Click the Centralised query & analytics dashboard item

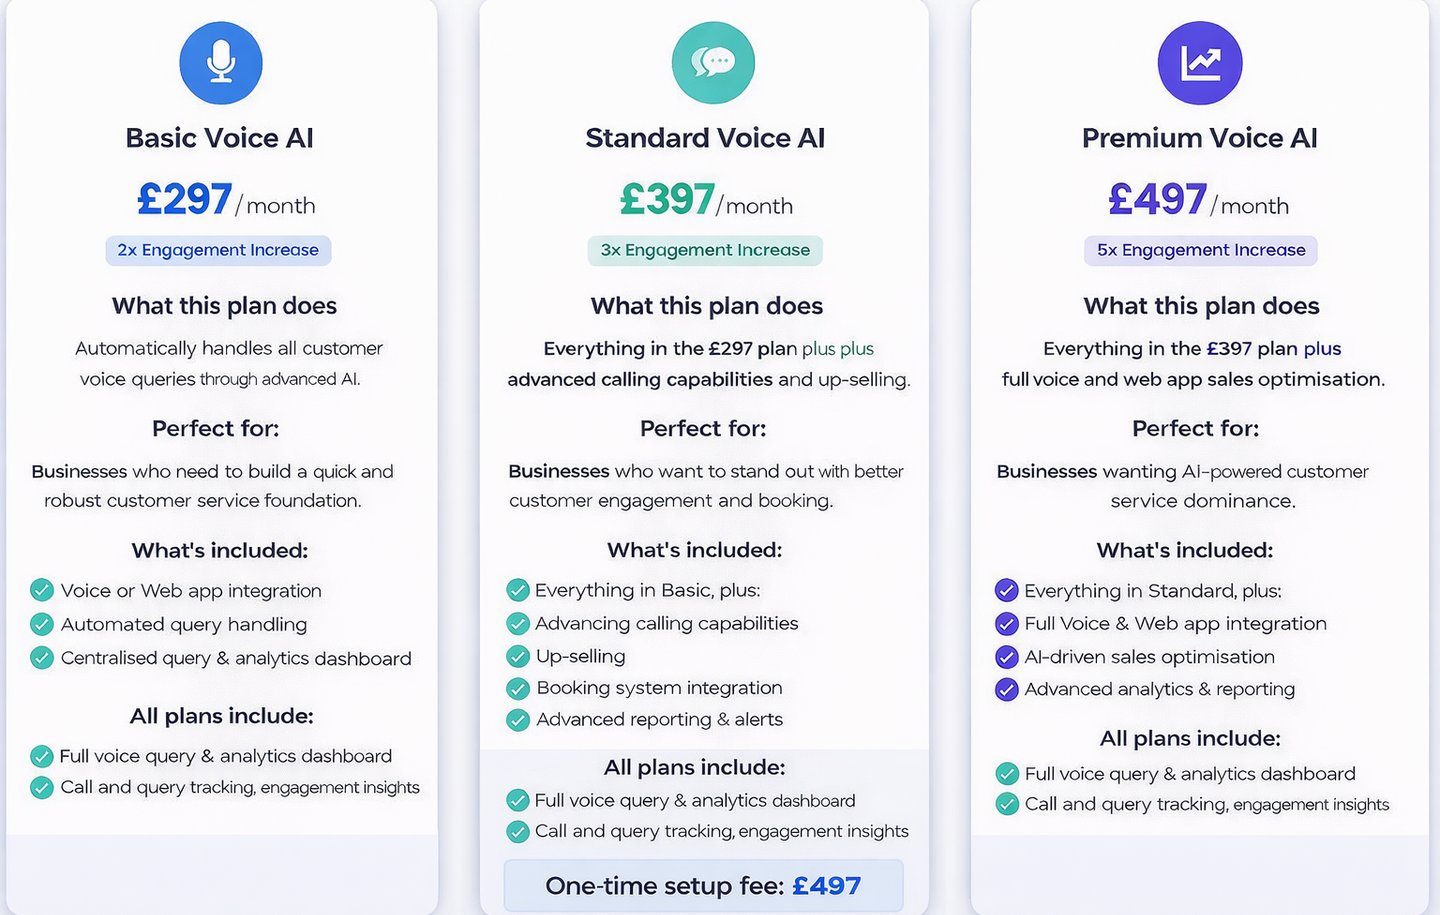point(236,658)
